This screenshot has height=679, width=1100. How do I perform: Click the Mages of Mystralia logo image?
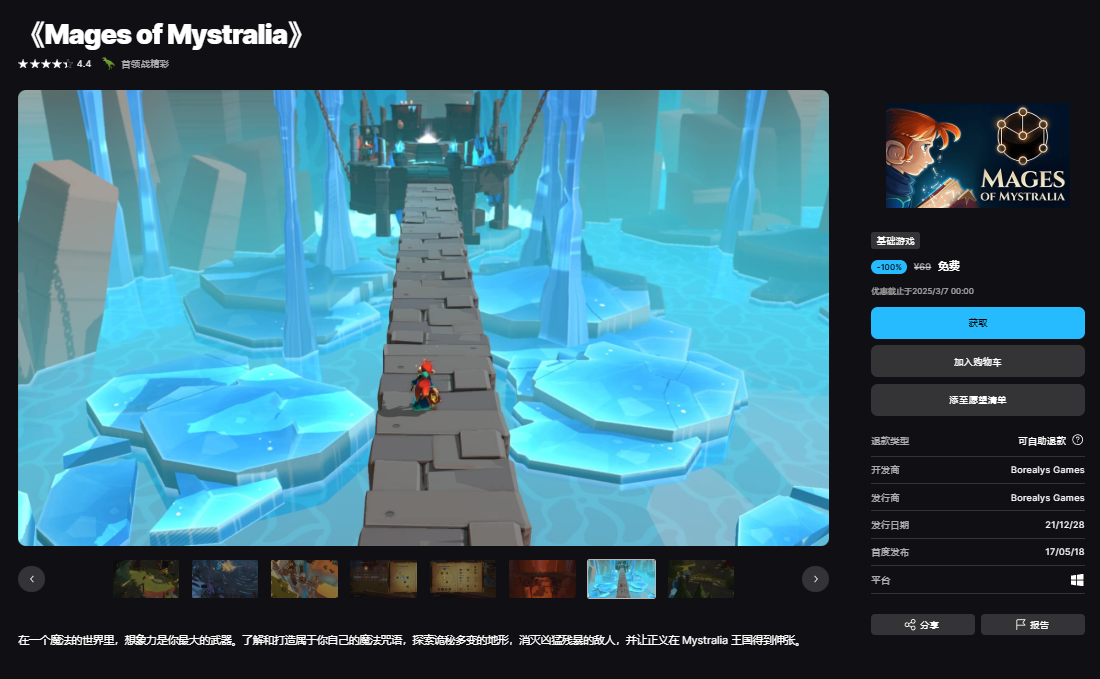977,156
